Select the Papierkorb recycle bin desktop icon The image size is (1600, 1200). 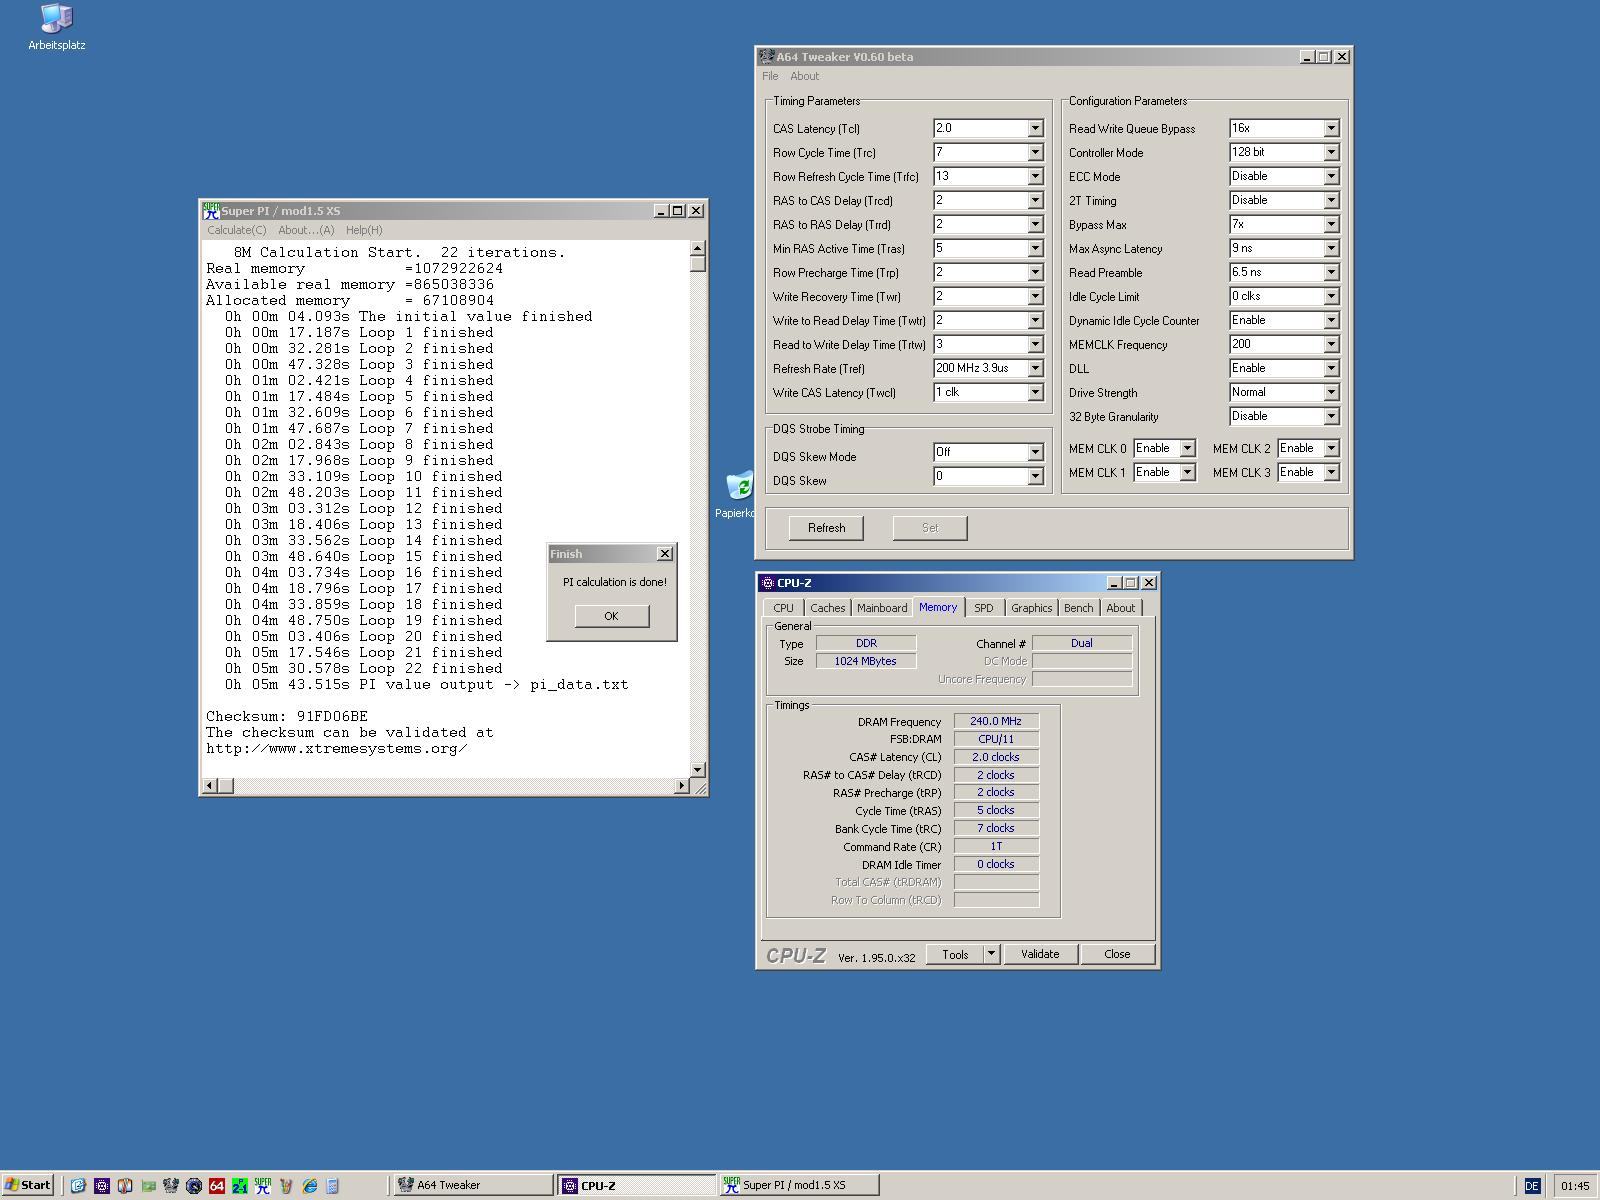[738, 495]
